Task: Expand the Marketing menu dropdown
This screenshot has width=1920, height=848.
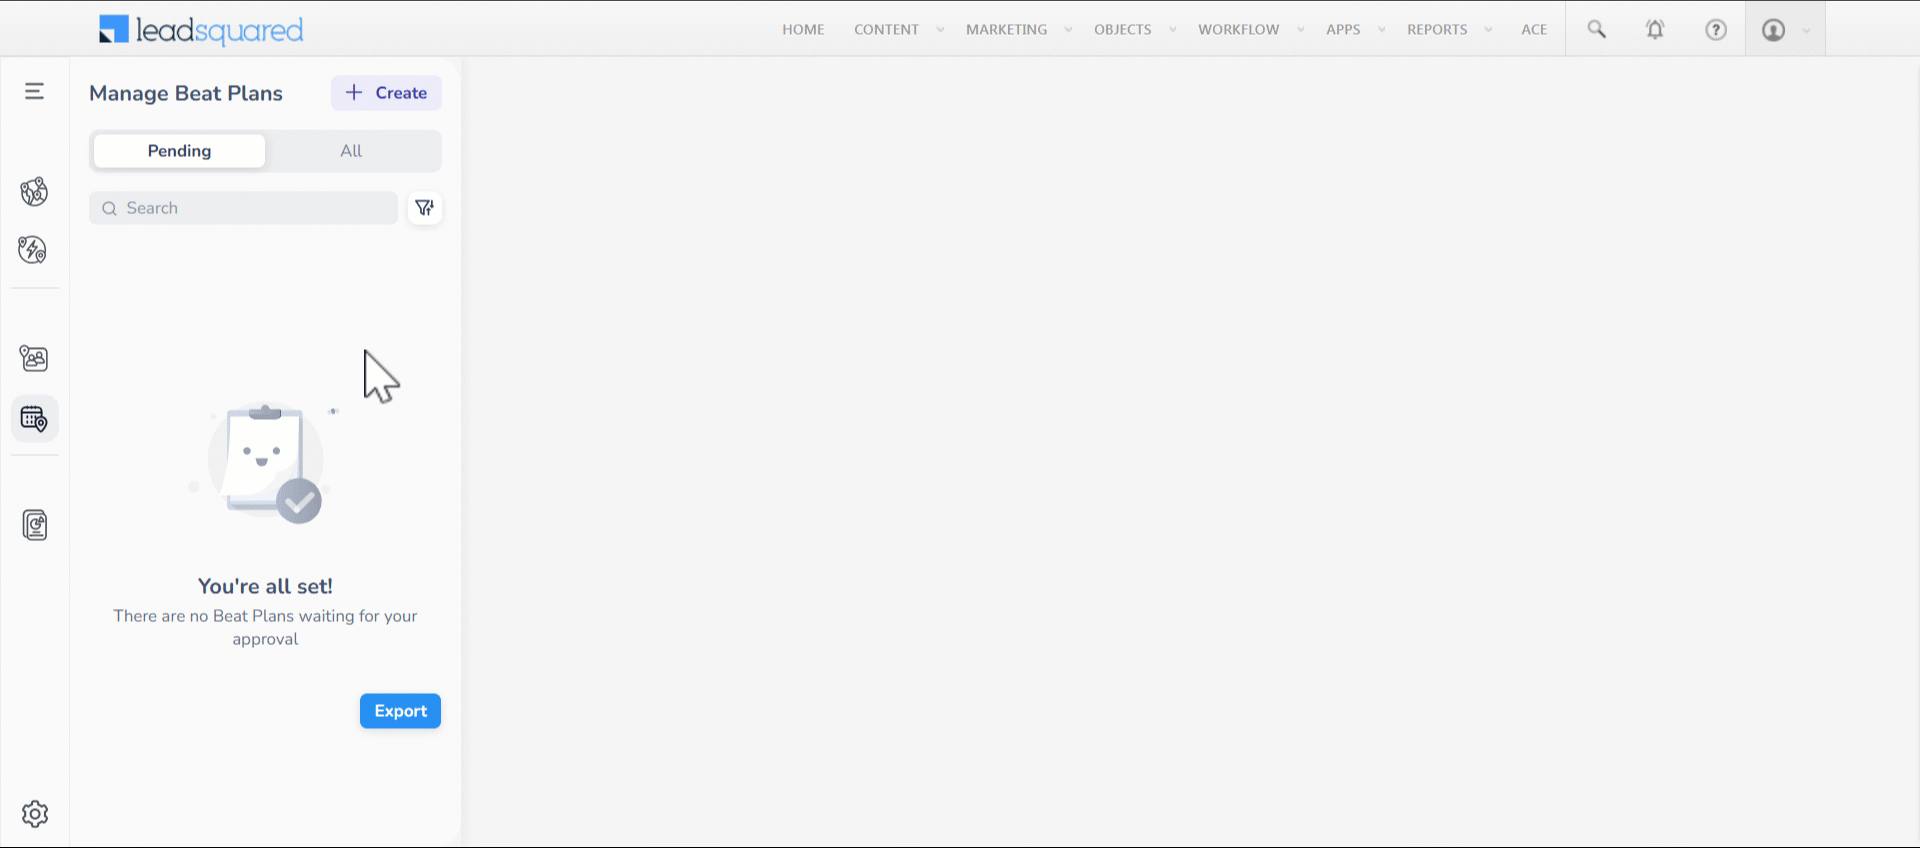Action: pos(1017,30)
